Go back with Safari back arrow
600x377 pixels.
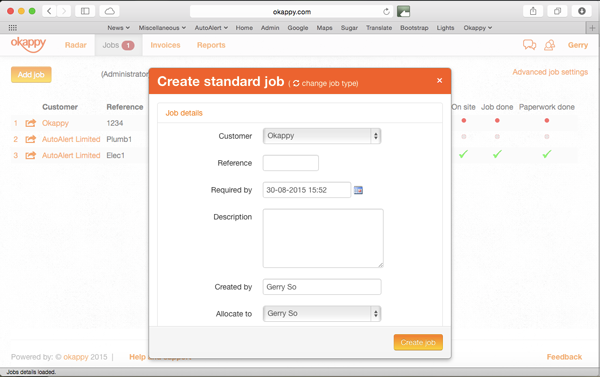tap(49, 11)
